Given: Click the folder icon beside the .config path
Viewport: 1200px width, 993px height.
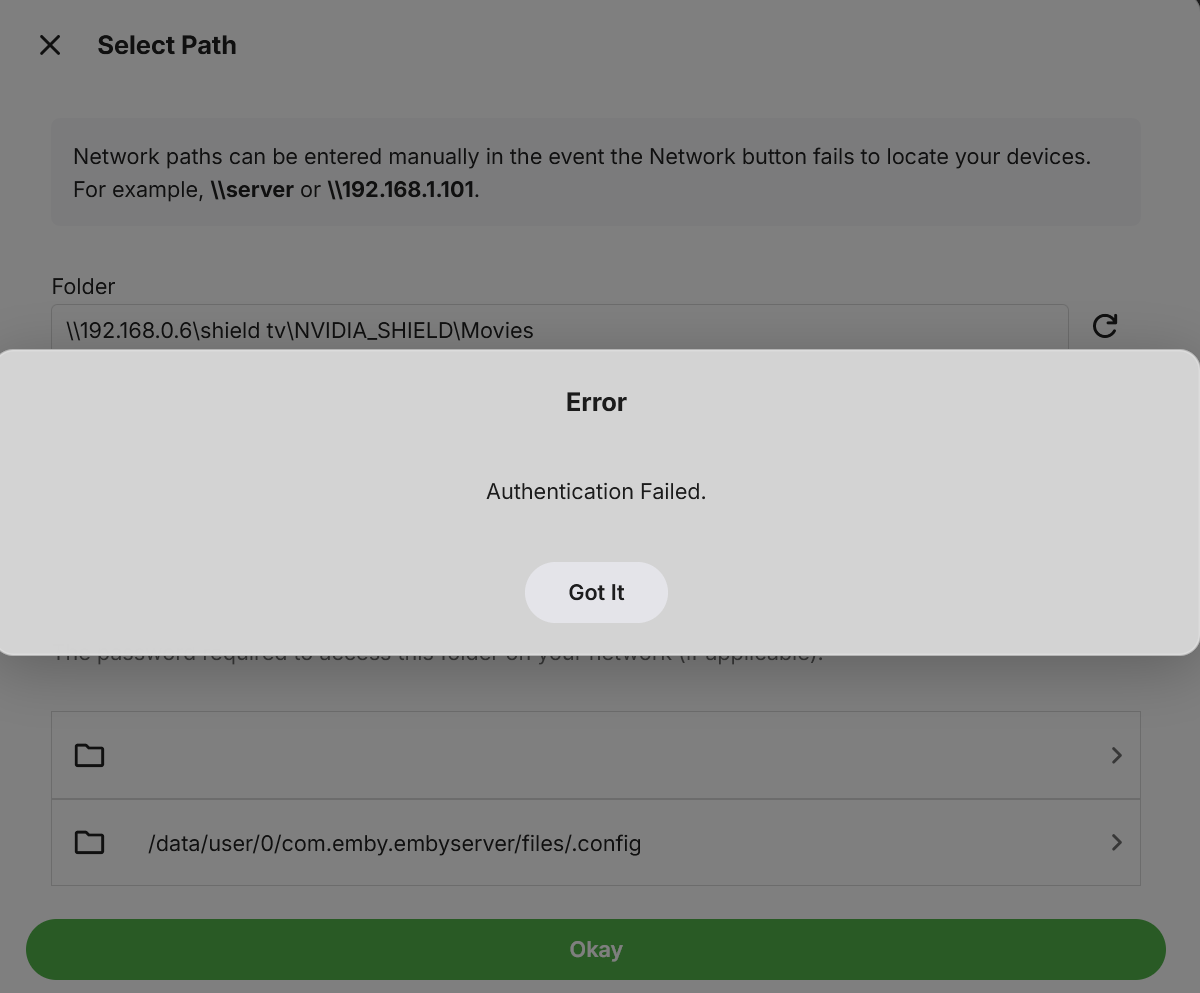Looking at the screenshot, I should 89,842.
